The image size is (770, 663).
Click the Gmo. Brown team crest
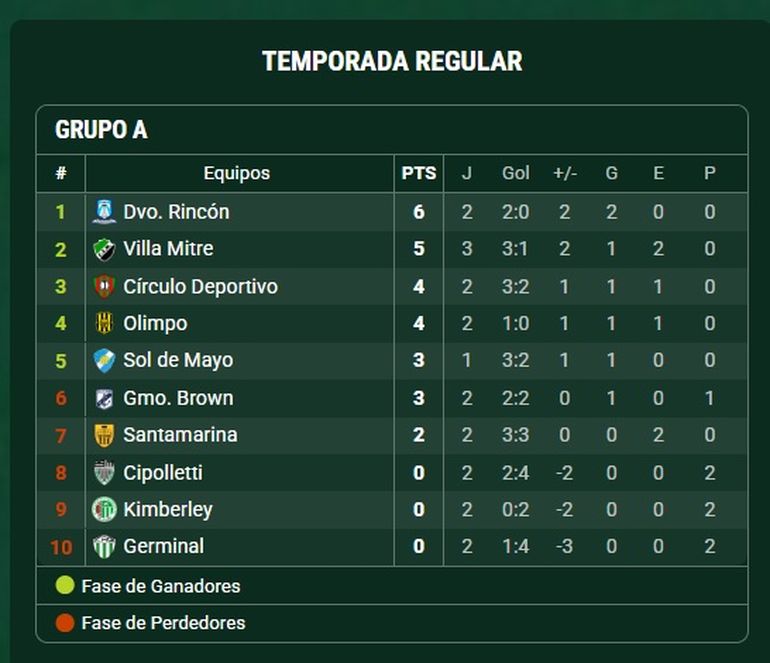click(104, 398)
